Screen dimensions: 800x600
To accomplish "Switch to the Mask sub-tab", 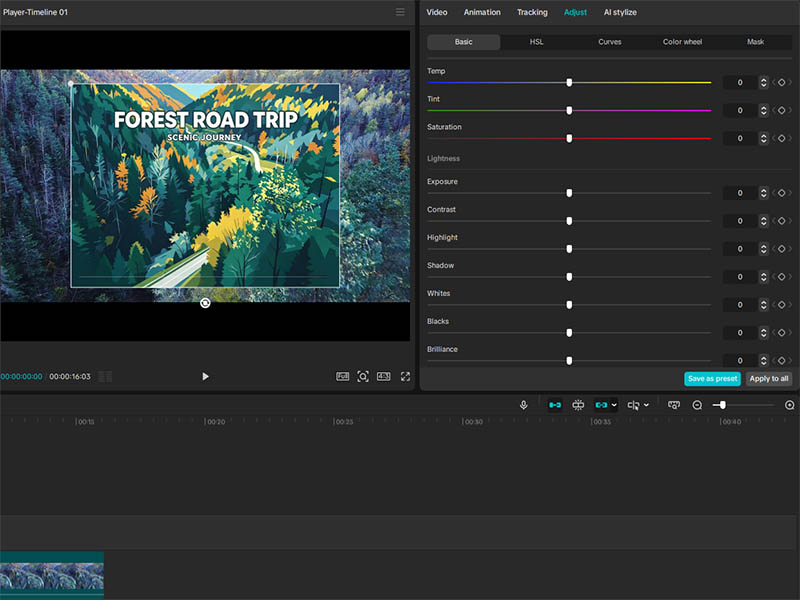I will [x=755, y=42].
